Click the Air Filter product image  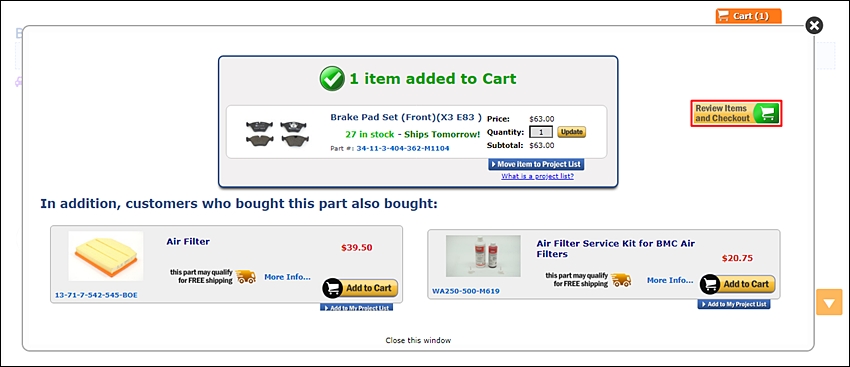tap(106, 256)
